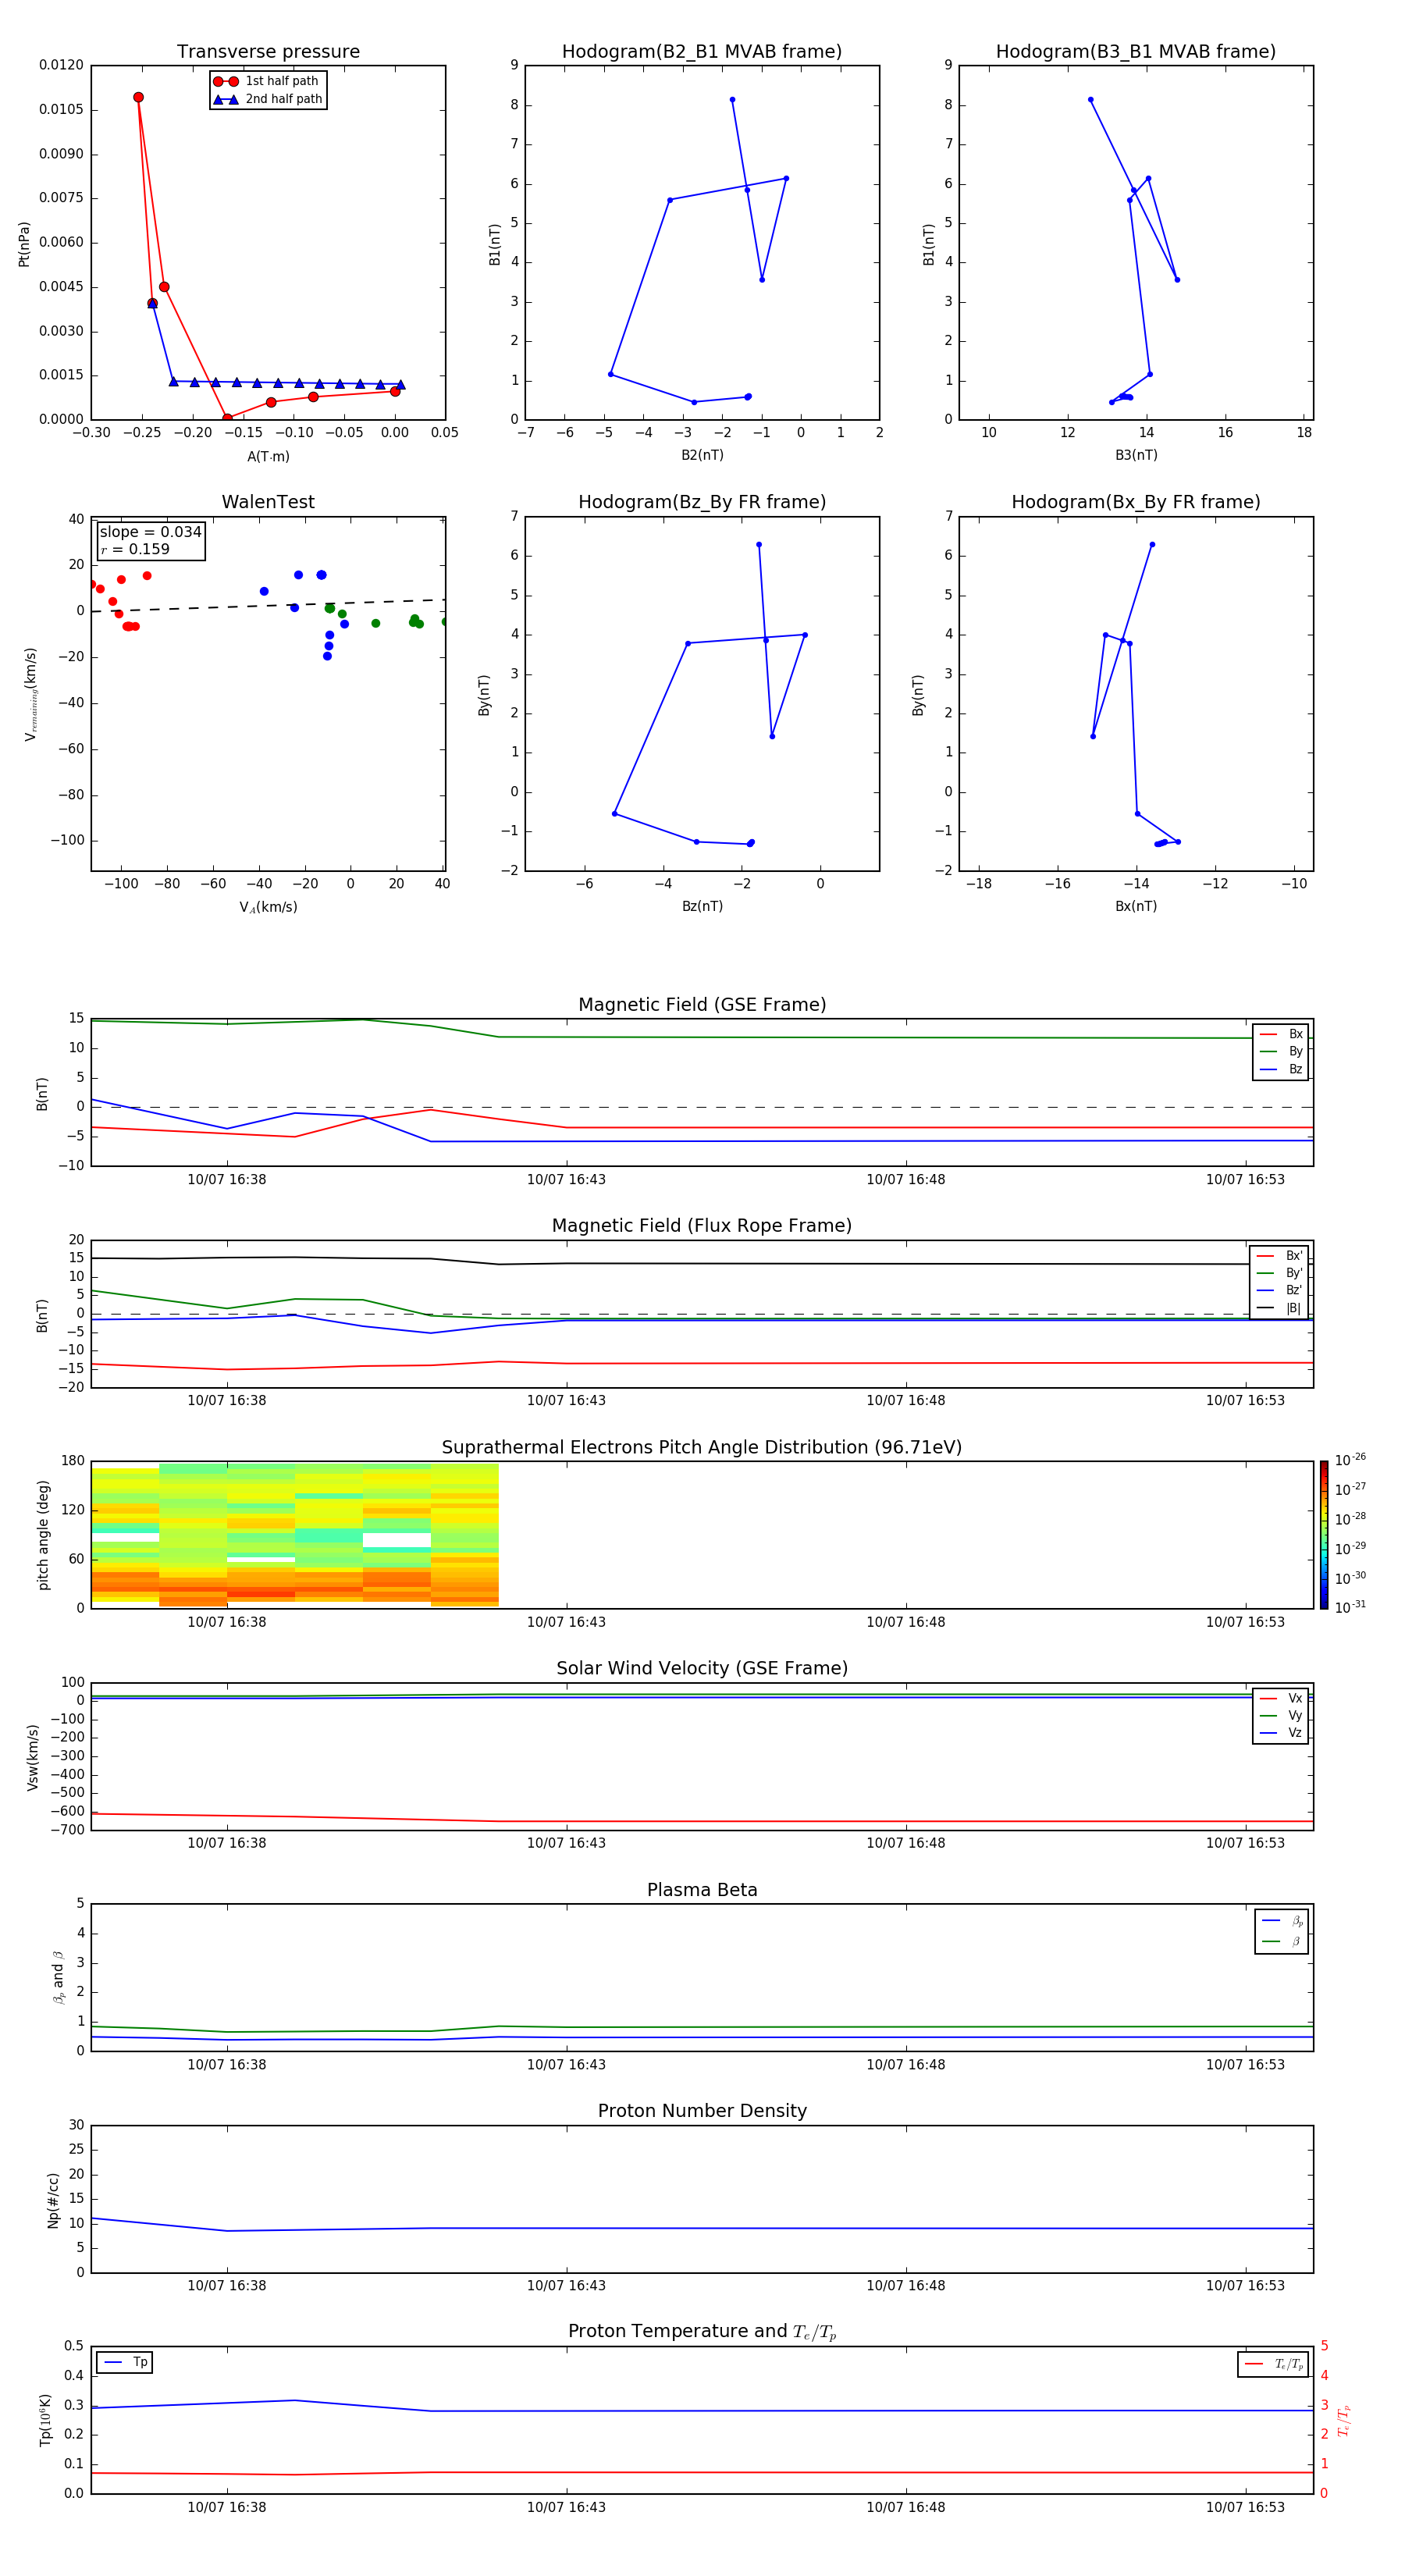
Task: Click the "Vsw(km/s)" y-axis label
Action: click(x=33, y=1757)
